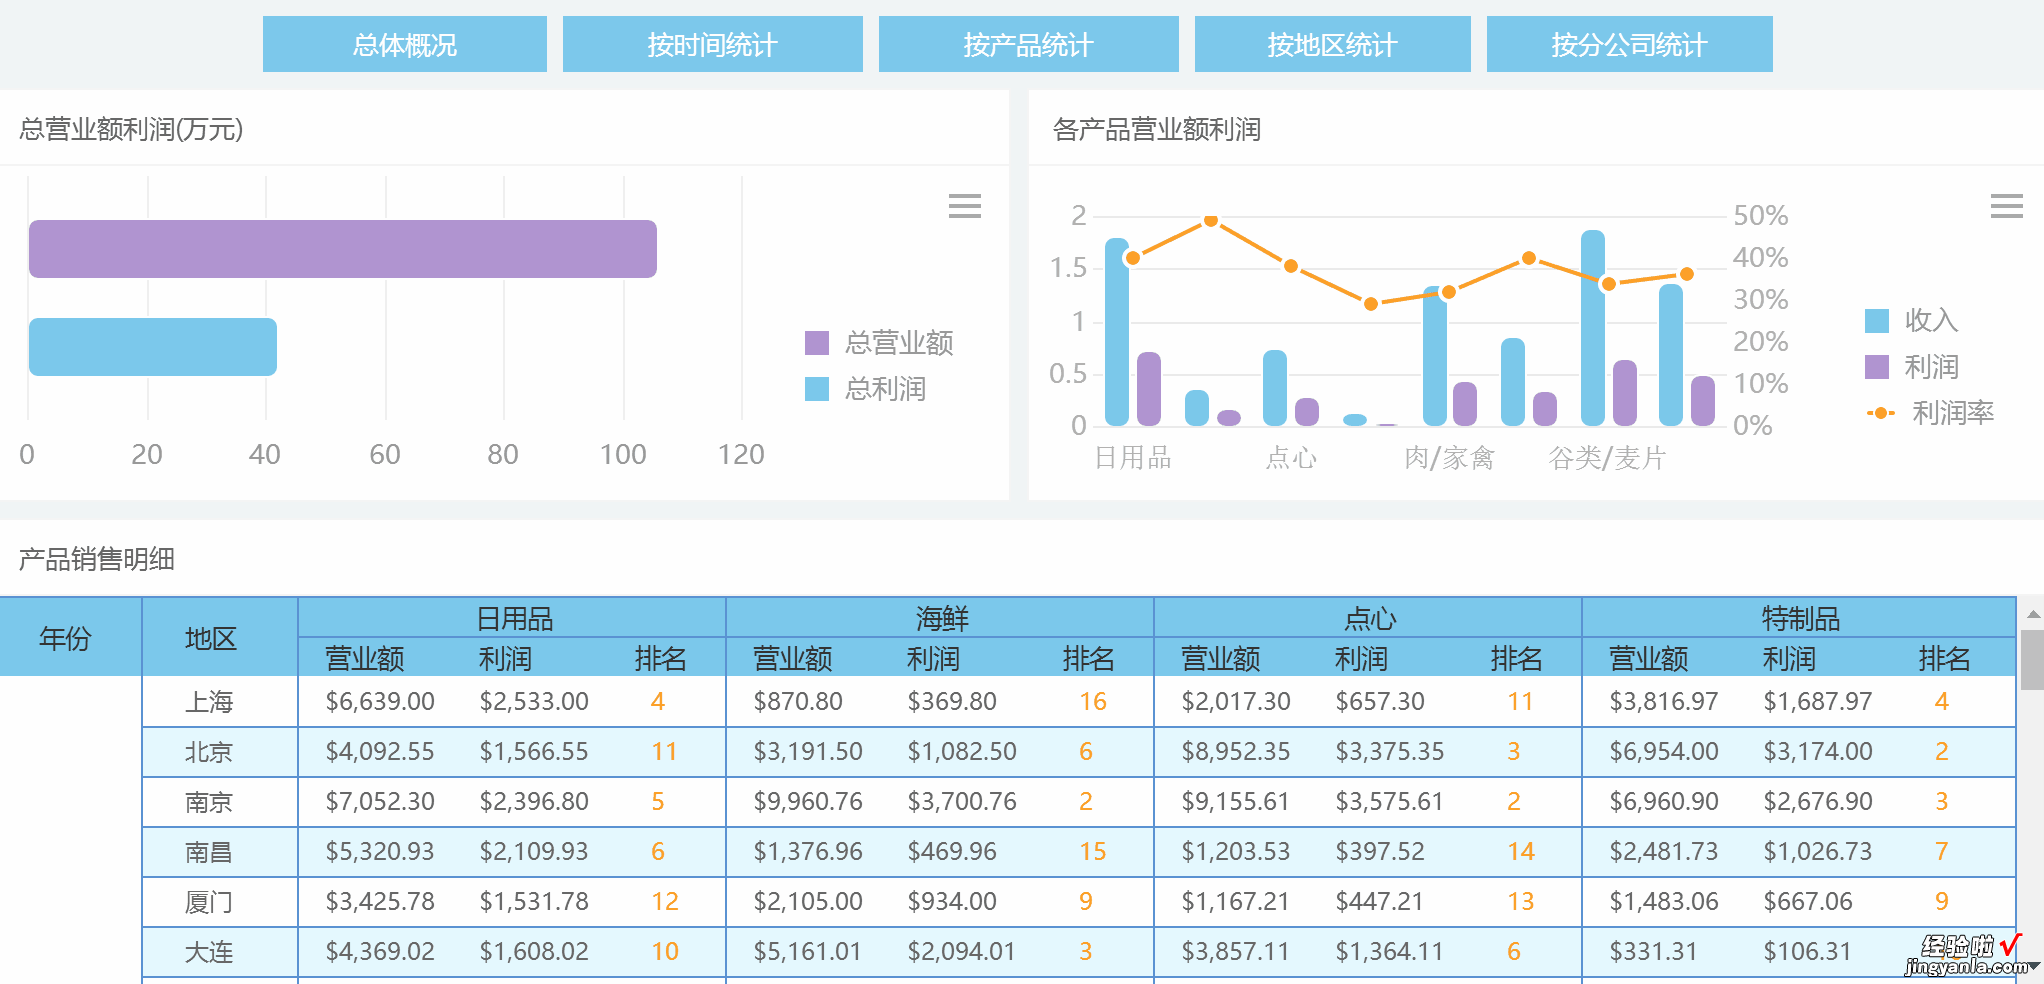Click cell value $9,960.76
Image resolution: width=2044 pixels, height=984 pixels.
click(x=808, y=802)
